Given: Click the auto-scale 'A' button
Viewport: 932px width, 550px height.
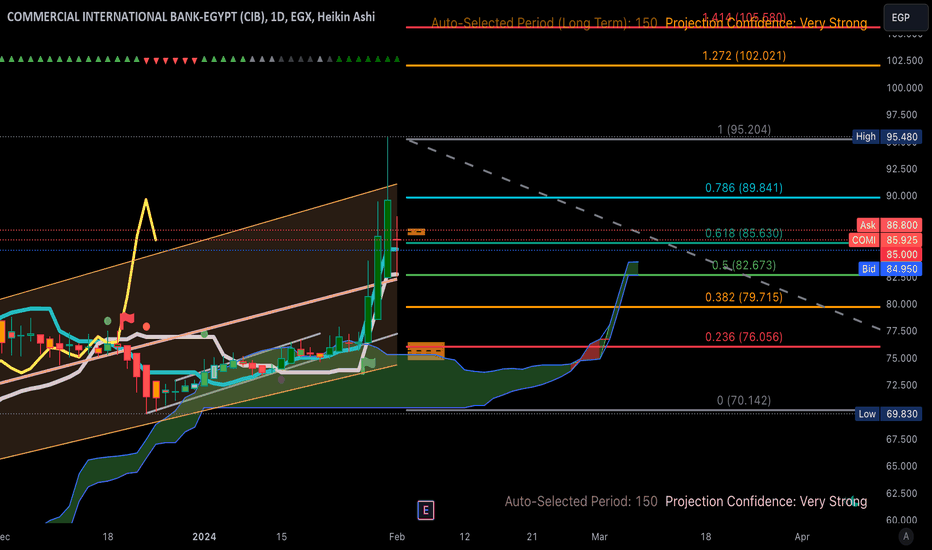Looking at the screenshot, I should (906, 536).
